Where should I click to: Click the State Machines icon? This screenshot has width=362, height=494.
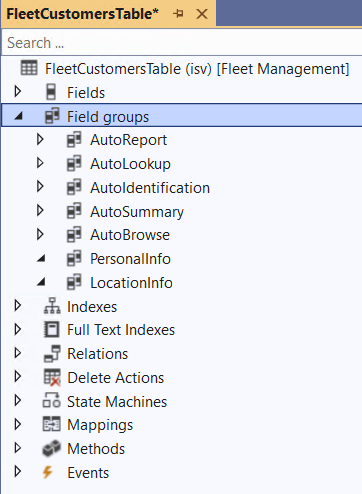(x=52, y=401)
